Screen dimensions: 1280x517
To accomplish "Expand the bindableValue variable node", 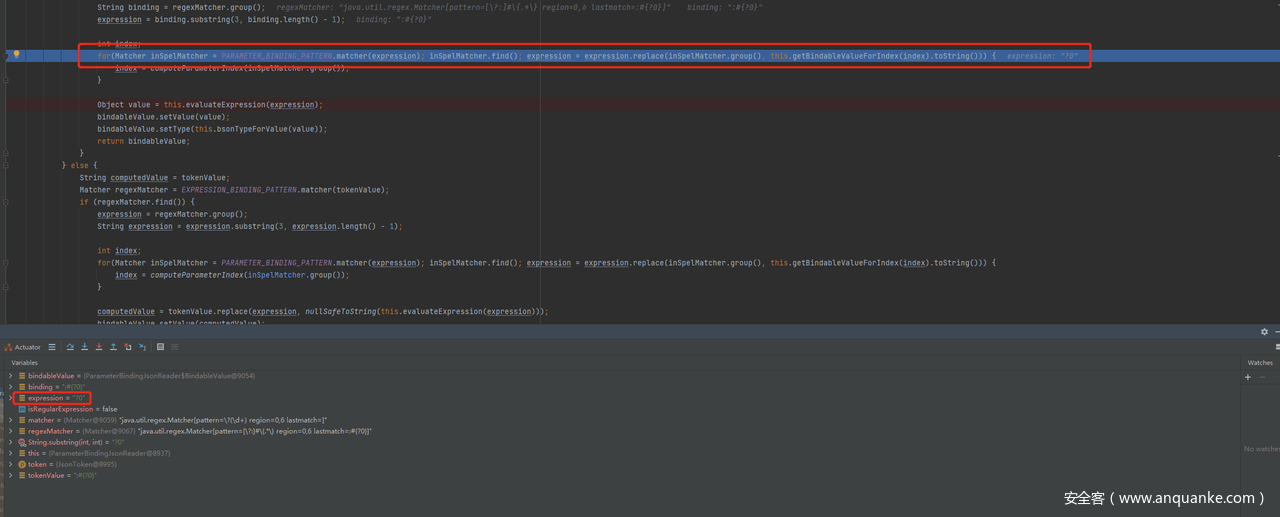I will point(11,376).
